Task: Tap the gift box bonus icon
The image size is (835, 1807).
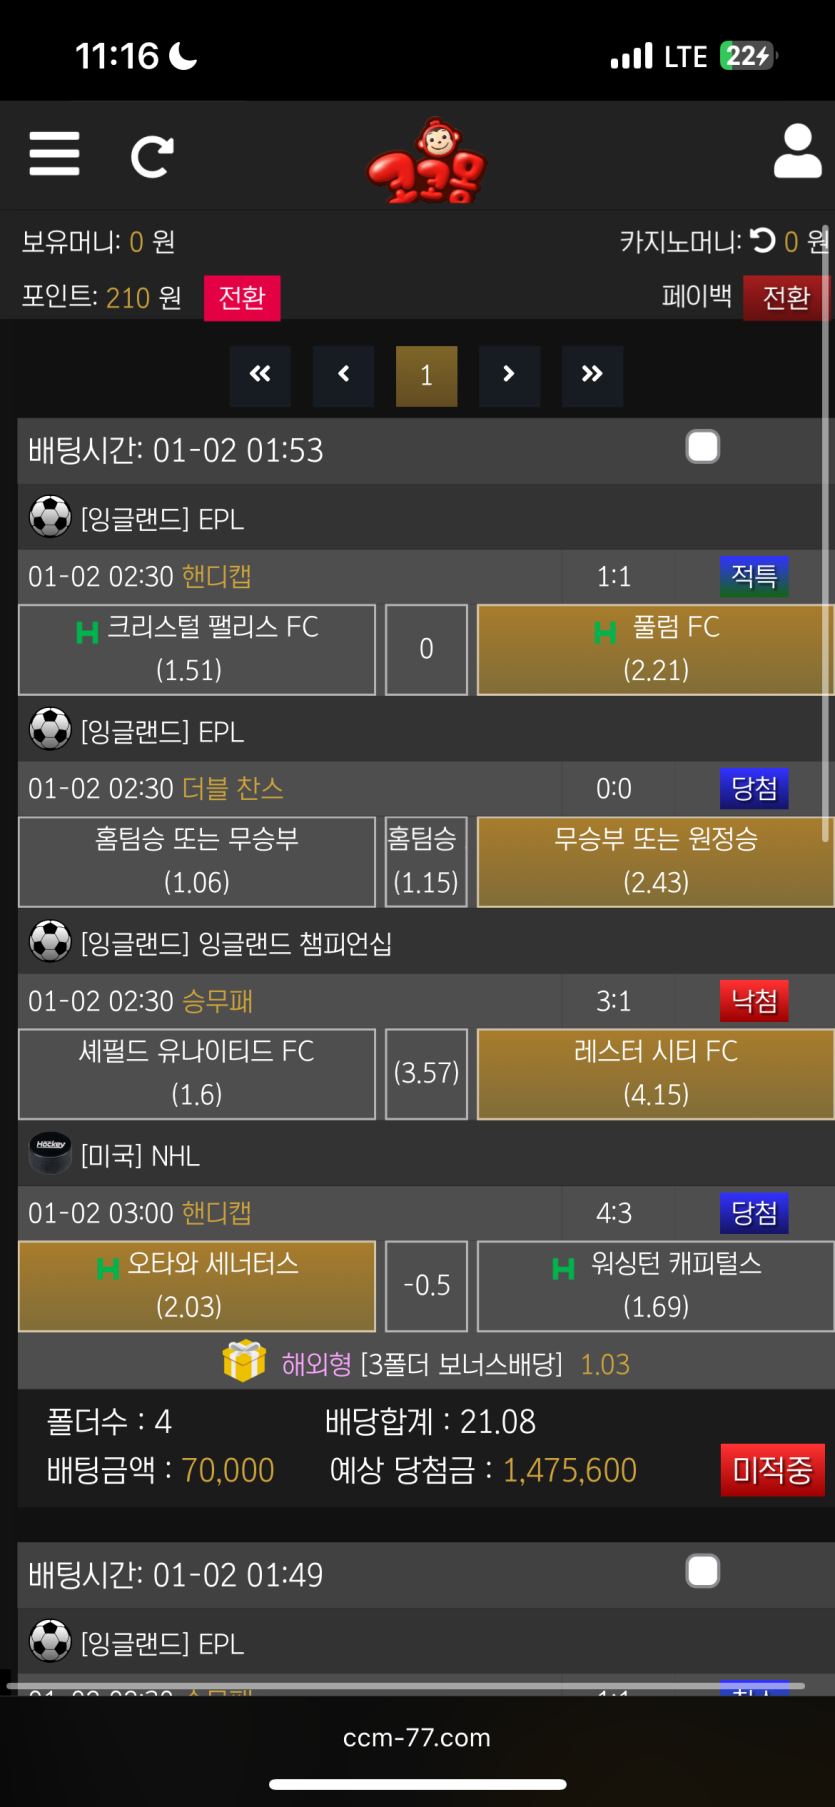Action: (244, 1362)
